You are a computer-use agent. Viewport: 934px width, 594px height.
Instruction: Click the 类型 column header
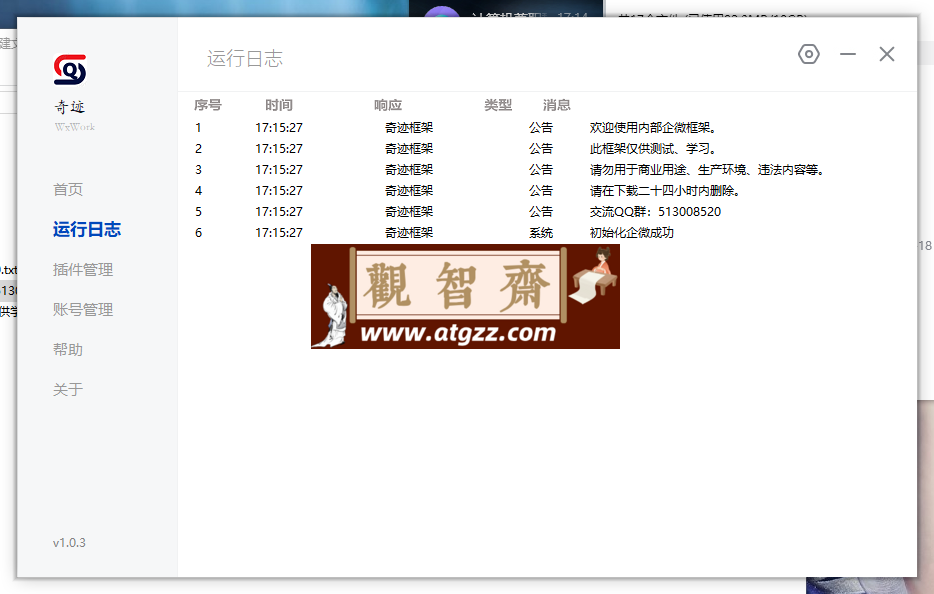pyautogui.click(x=498, y=105)
